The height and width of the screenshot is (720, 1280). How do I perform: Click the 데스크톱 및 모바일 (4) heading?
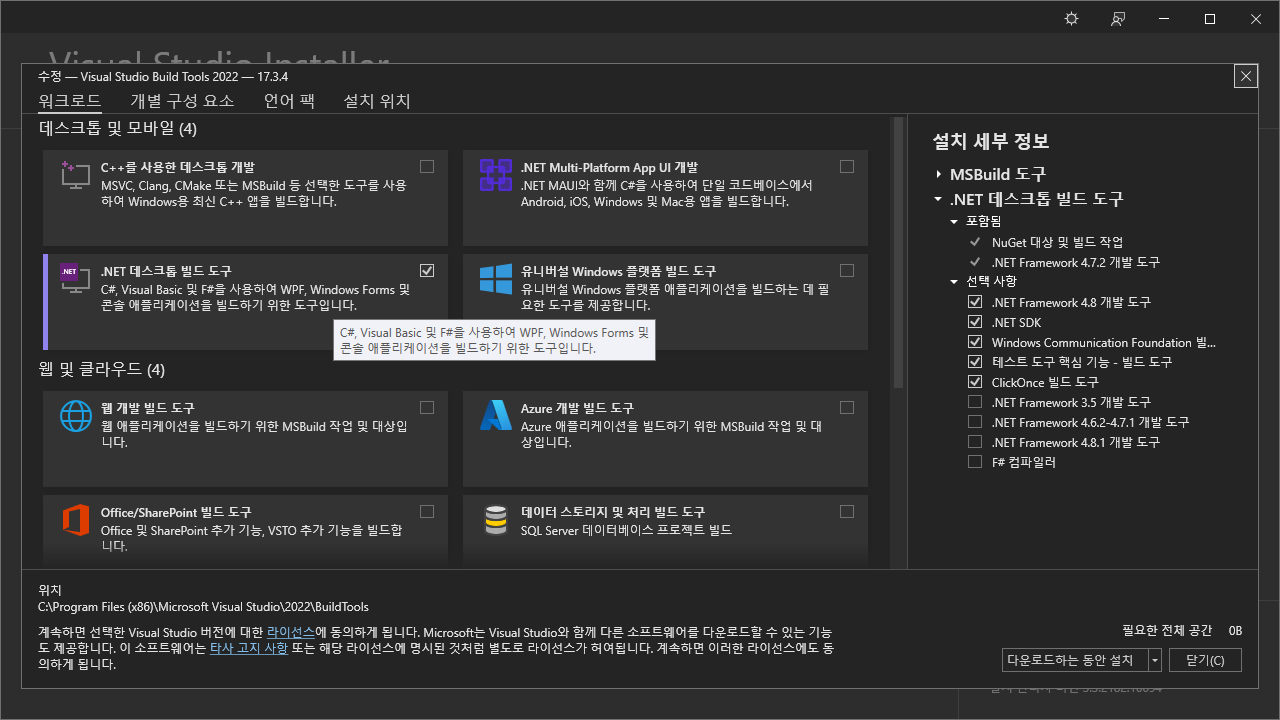118,129
